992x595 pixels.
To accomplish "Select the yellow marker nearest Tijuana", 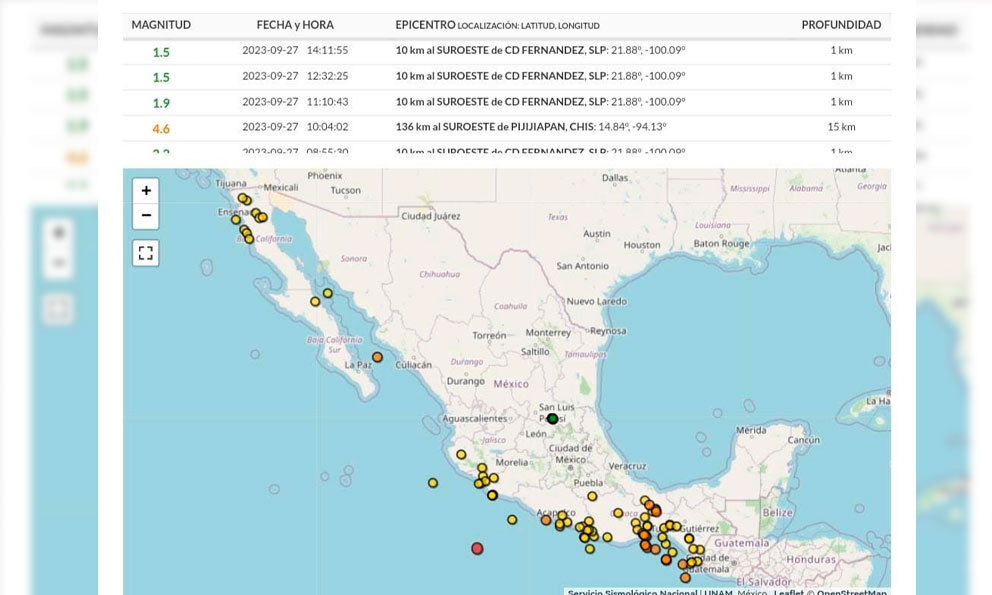I will pos(243,199).
